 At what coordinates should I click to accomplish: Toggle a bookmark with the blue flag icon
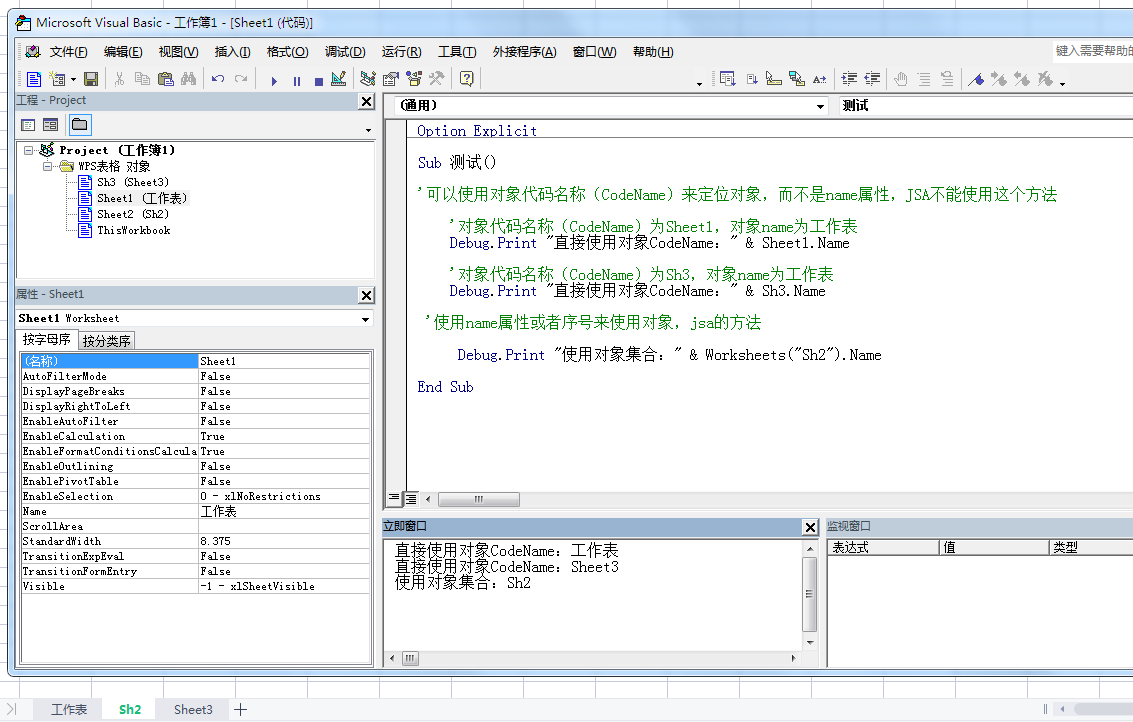click(x=976, y=79)
